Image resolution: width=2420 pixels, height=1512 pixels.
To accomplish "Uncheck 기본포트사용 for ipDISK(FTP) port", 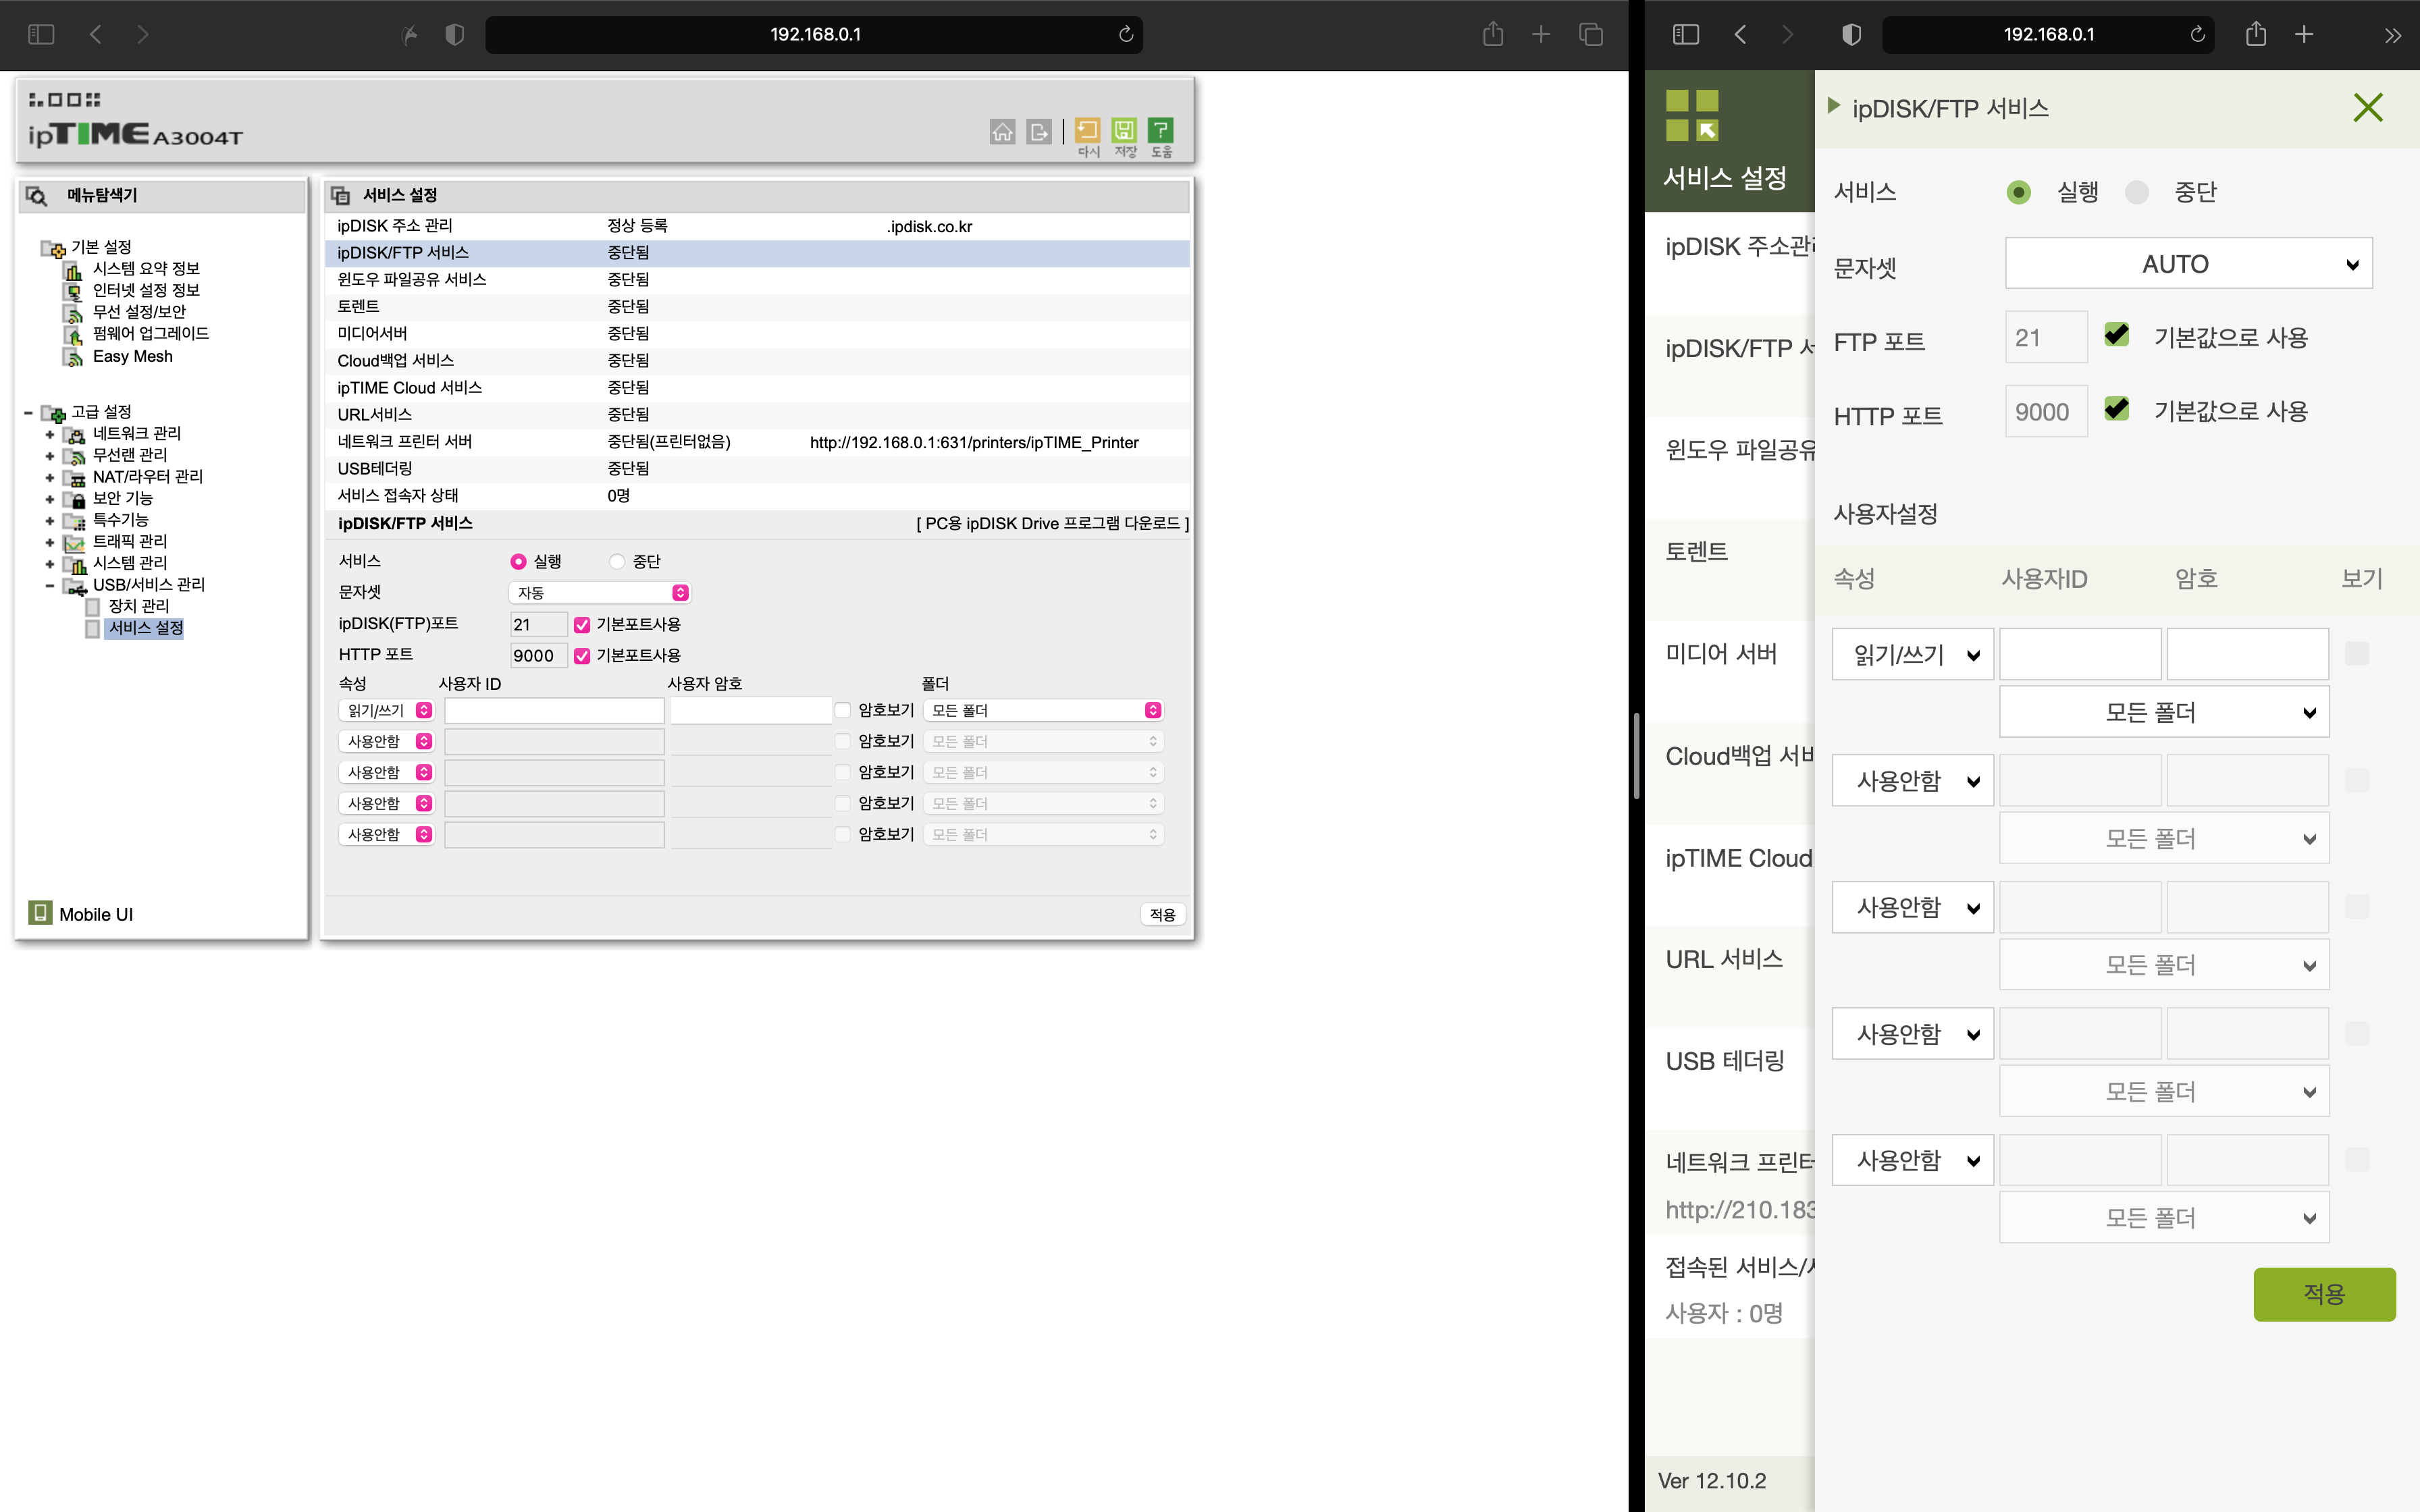I will coord(582,625).
